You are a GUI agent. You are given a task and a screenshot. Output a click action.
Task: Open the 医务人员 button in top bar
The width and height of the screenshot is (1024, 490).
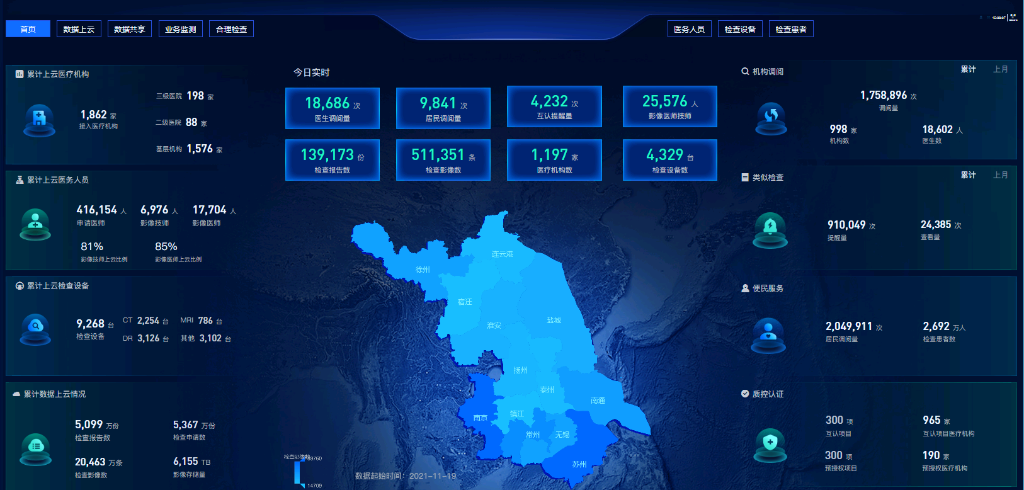point(689,30)
